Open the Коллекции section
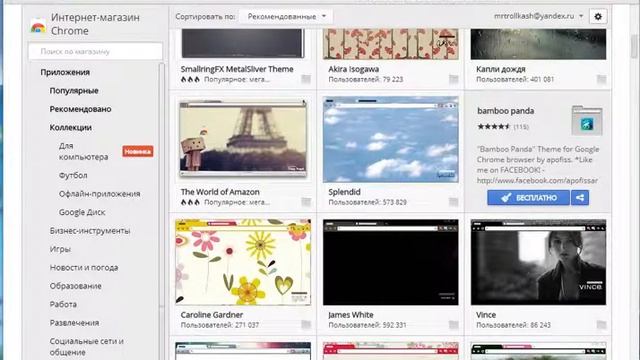The height and width of the screenshot is (360, 640). pos(71,127)
